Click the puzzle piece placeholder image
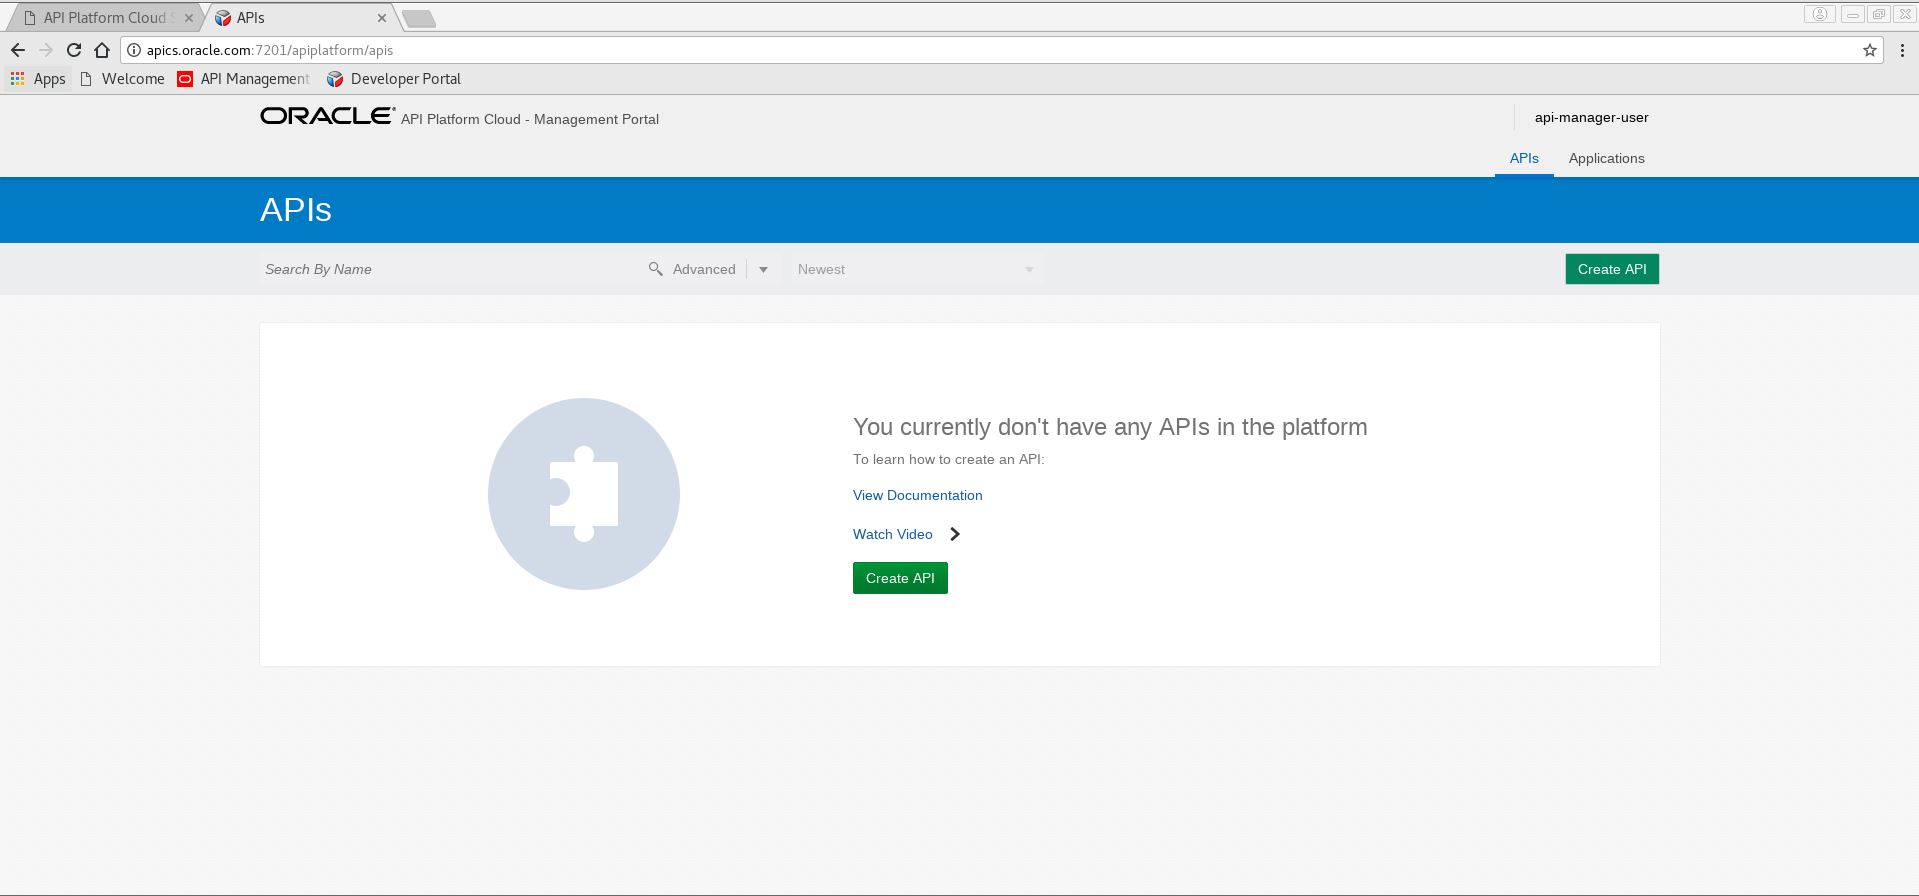This screenshot has height=896, width=1919. [584, 494]
